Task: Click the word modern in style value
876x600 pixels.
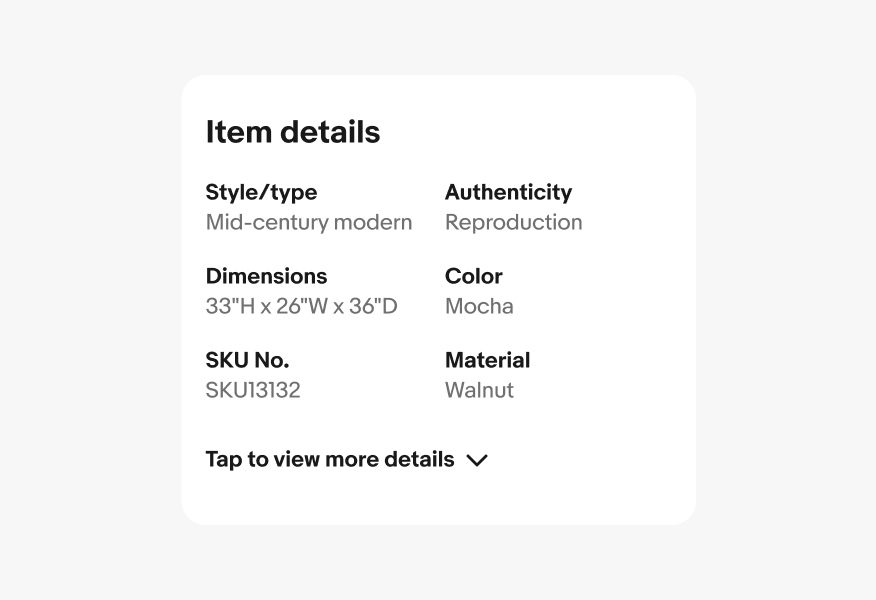Action: (x=375, y=222)
